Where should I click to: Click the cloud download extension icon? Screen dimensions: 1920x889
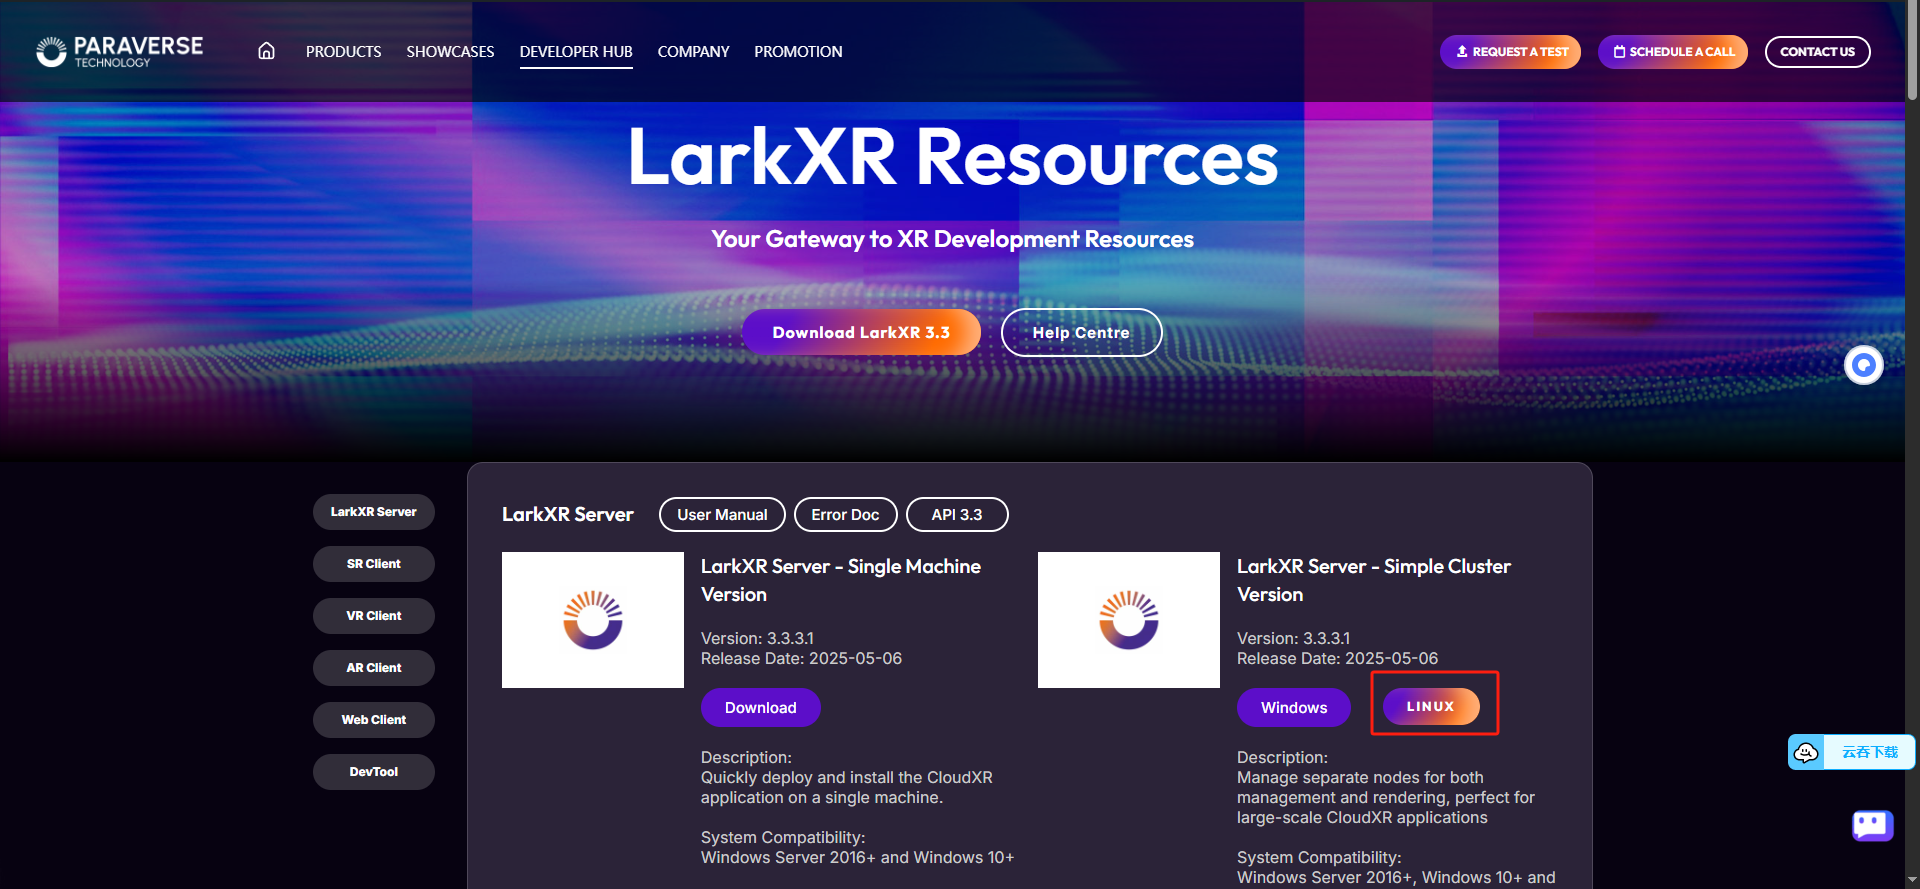[1806, 752]
